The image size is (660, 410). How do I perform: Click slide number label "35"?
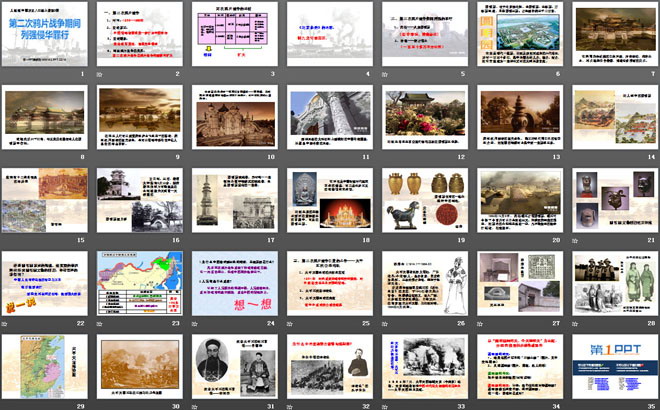point(652,407)
